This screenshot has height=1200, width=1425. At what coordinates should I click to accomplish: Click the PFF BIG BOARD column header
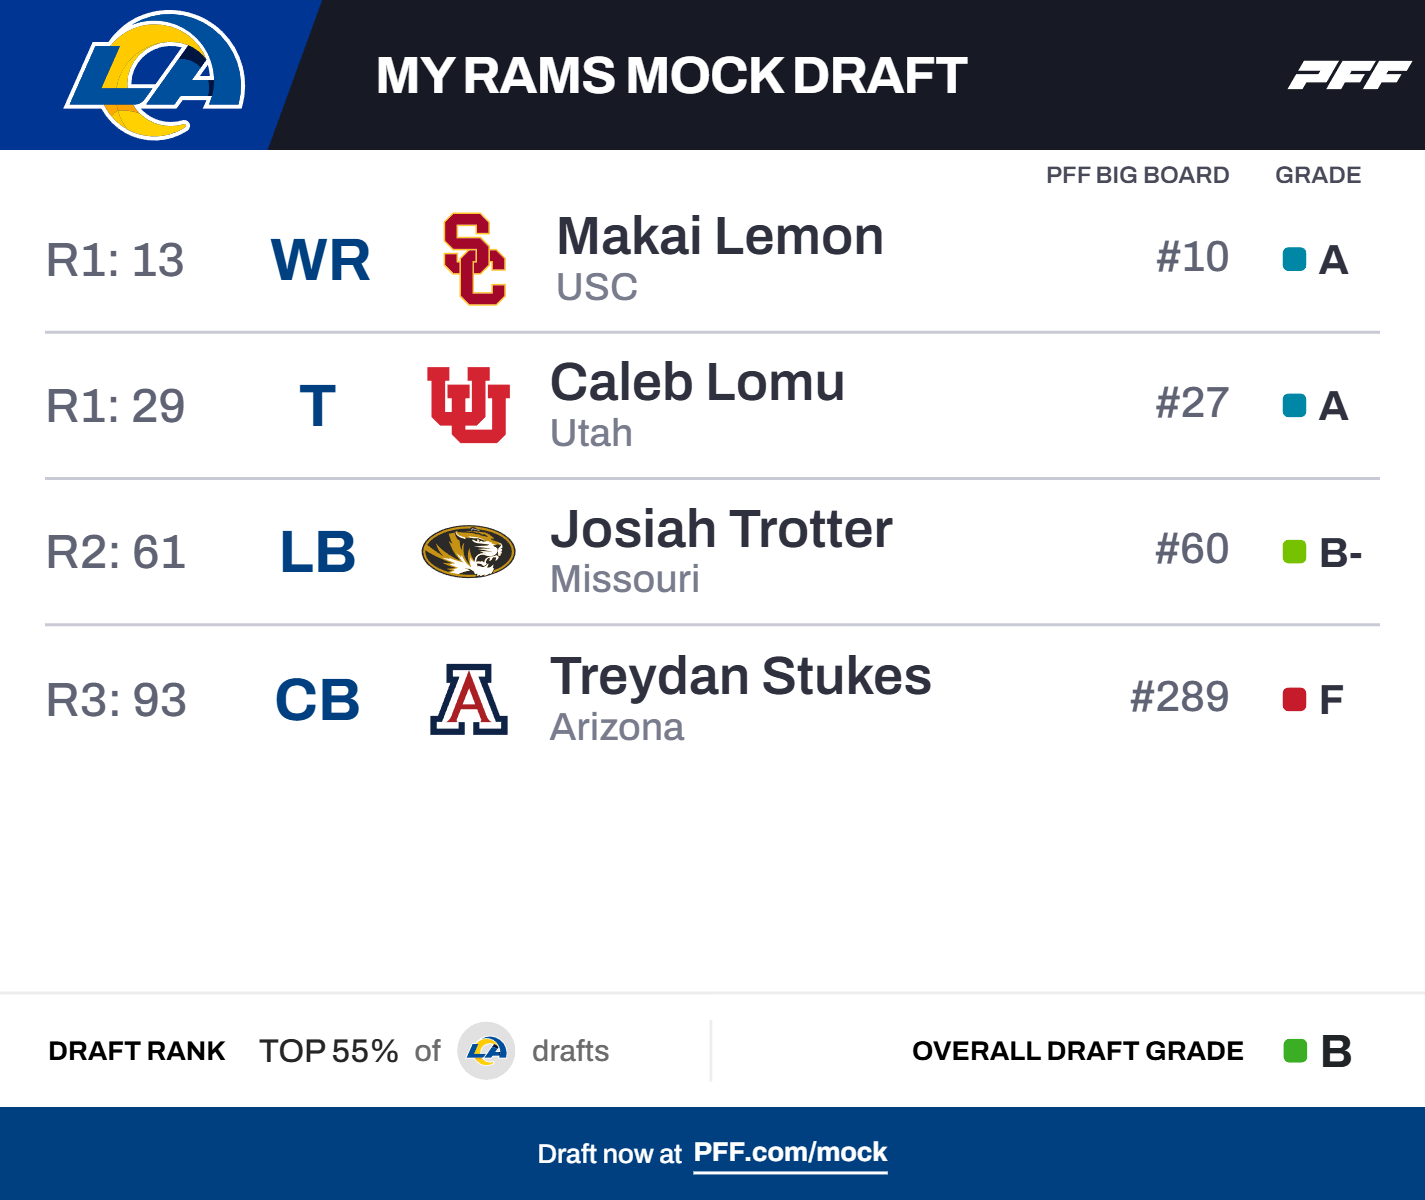point(1137,175)
